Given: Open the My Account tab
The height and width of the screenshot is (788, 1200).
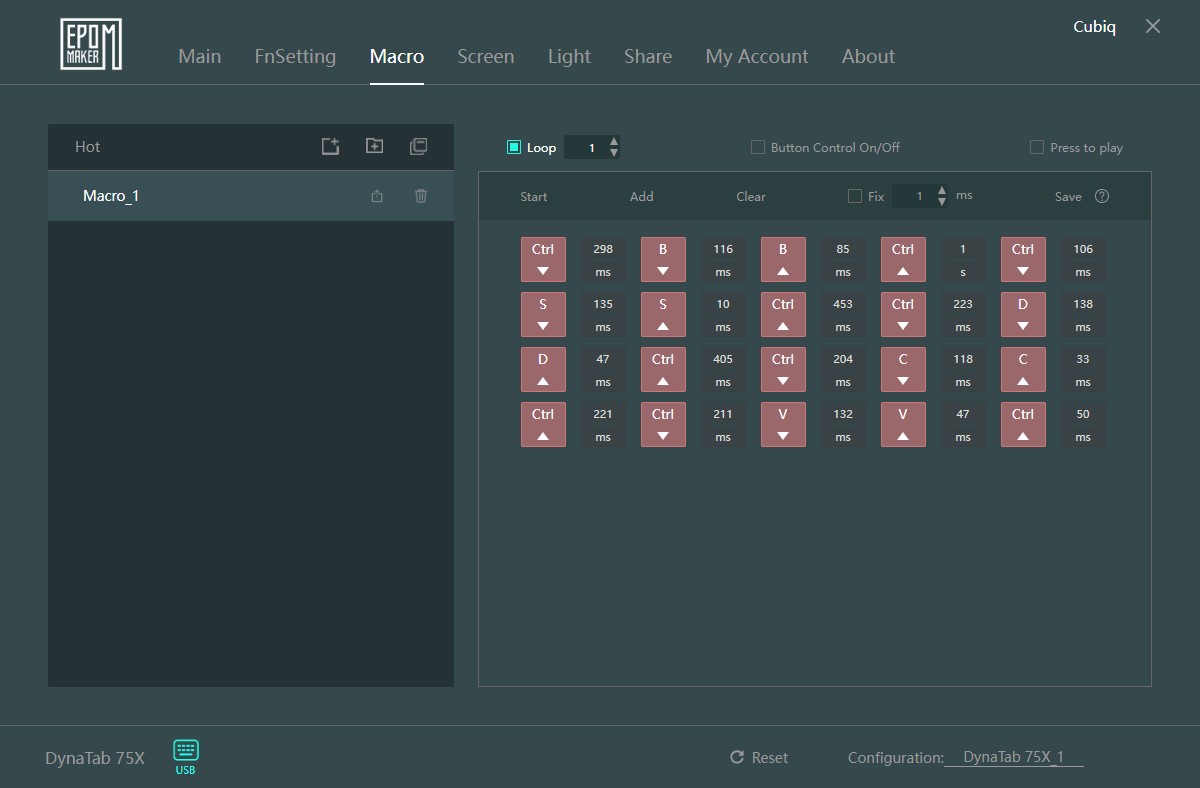Looking at the screenshot, I should 757,57.
